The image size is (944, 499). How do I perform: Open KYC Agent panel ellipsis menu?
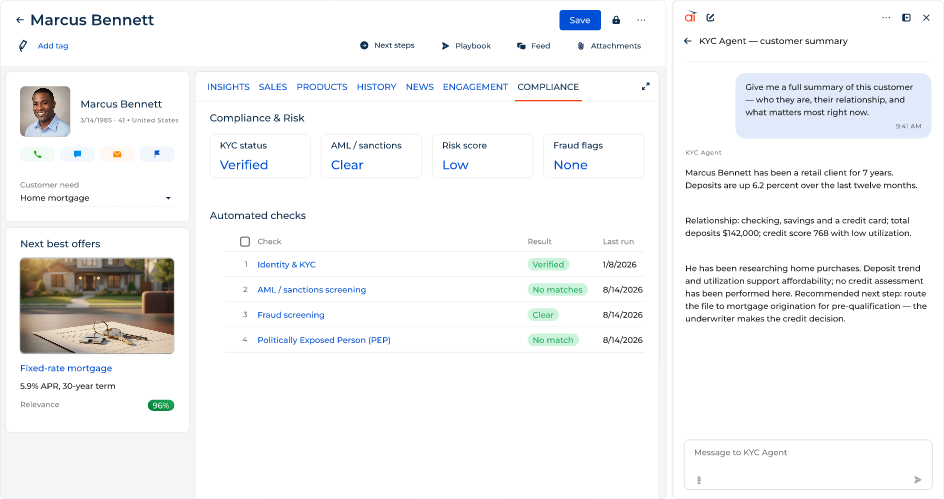pos(886,17)
